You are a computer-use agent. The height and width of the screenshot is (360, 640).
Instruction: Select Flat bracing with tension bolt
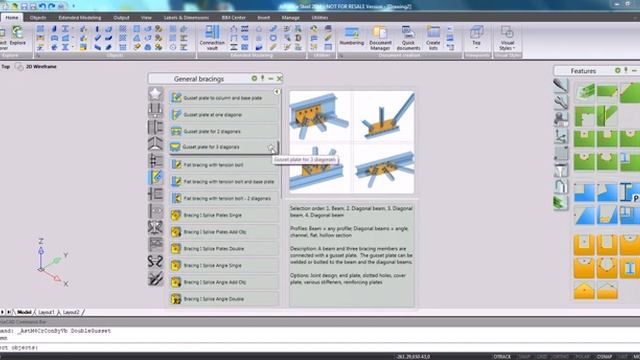224,165
